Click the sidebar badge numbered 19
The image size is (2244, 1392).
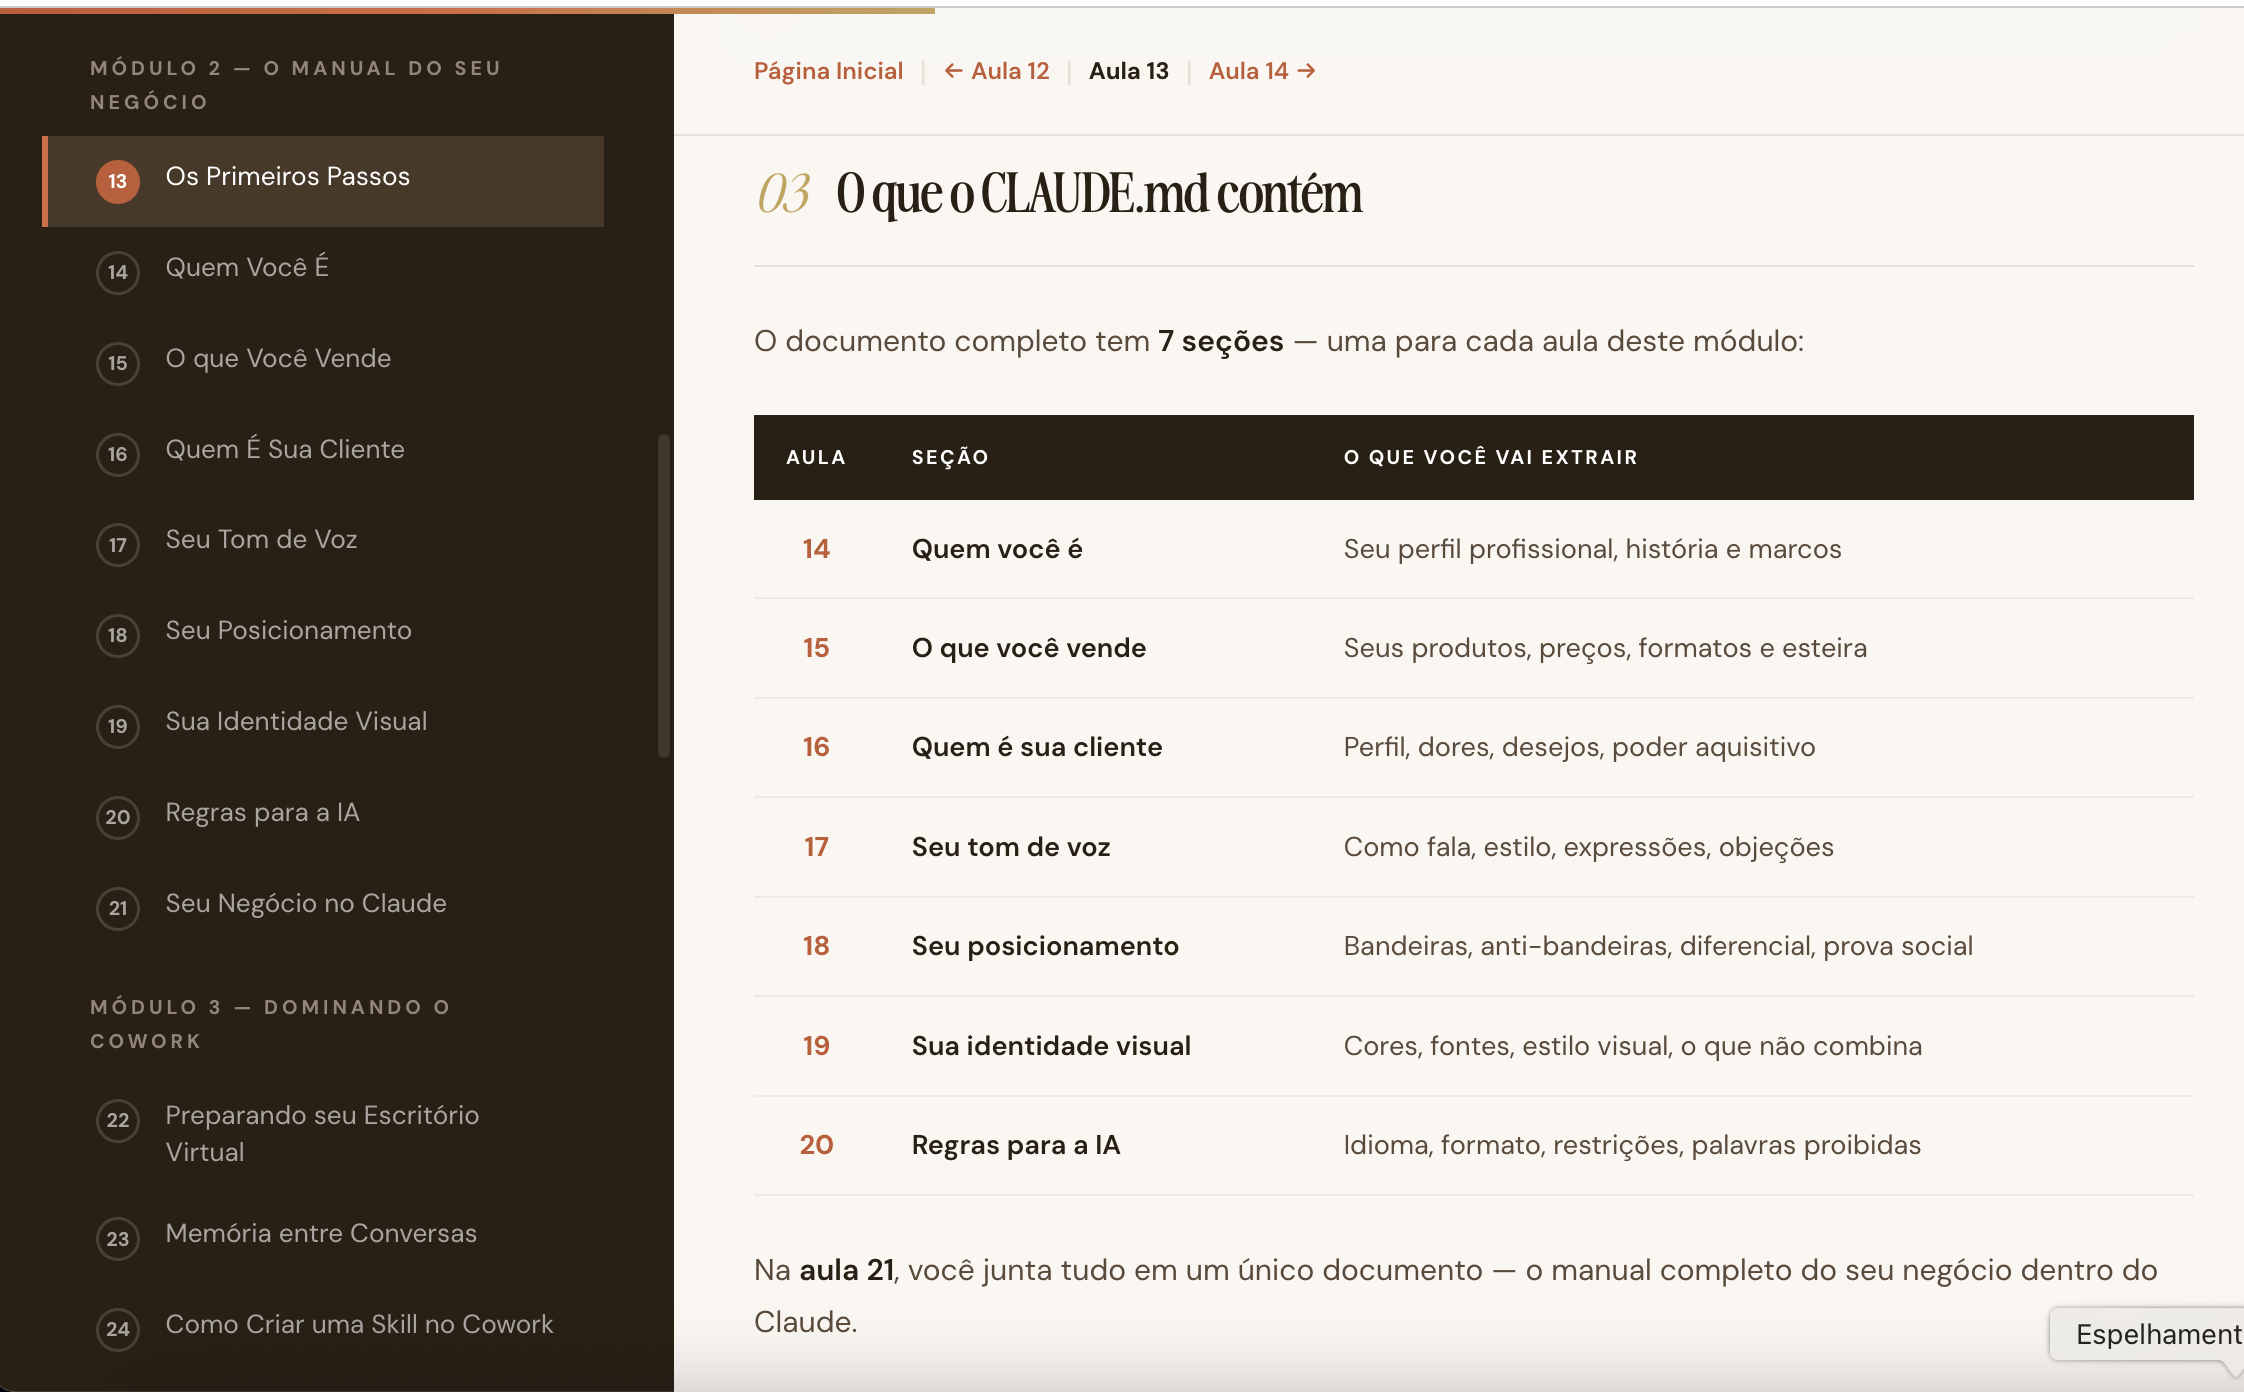118,726
